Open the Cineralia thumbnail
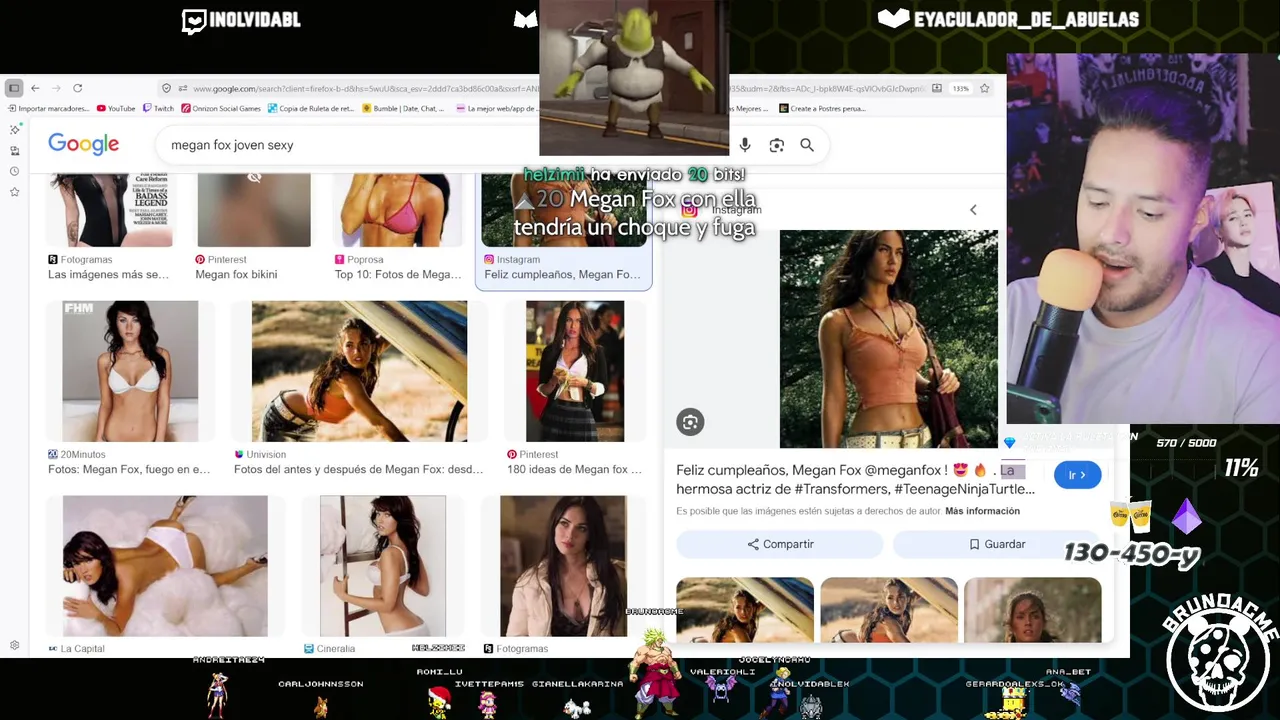Image resolution: width=1280 pixels, height=720 pixels. (383, 566)
